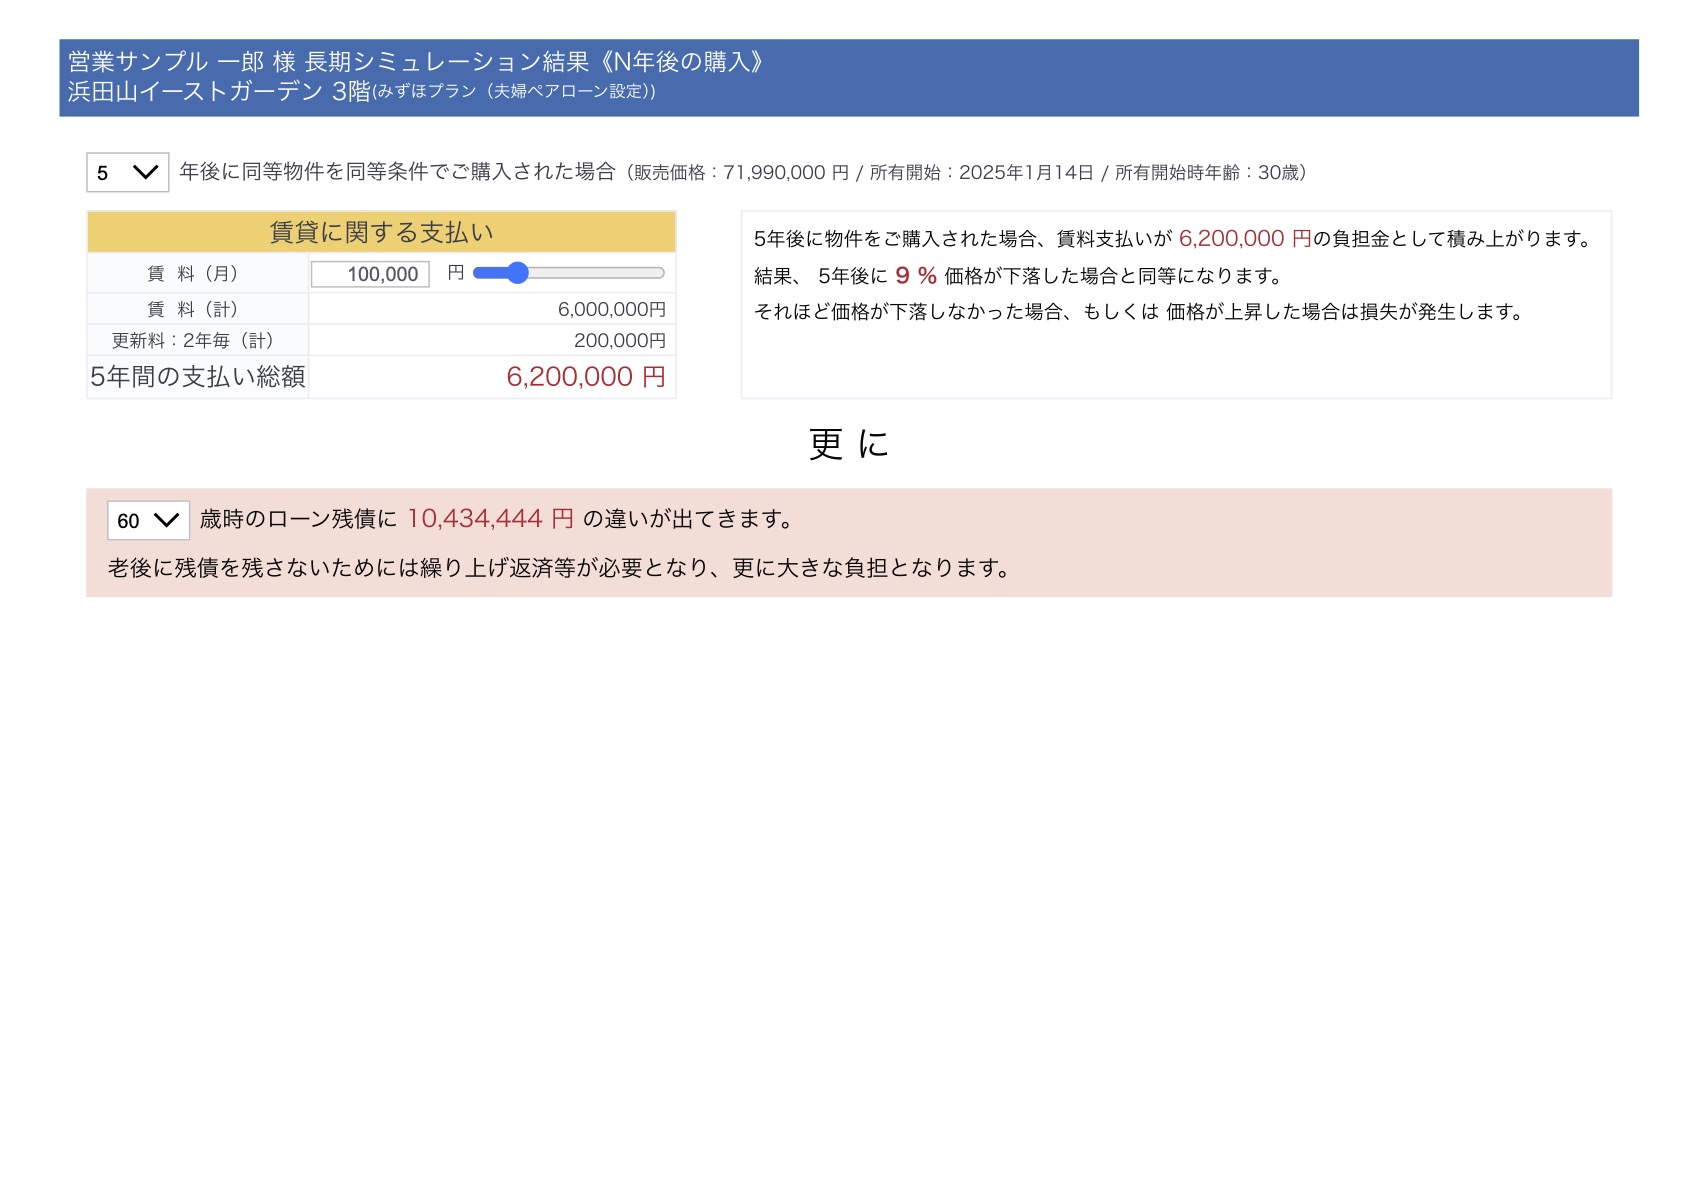Open the age dropdown showing 60

148,520
